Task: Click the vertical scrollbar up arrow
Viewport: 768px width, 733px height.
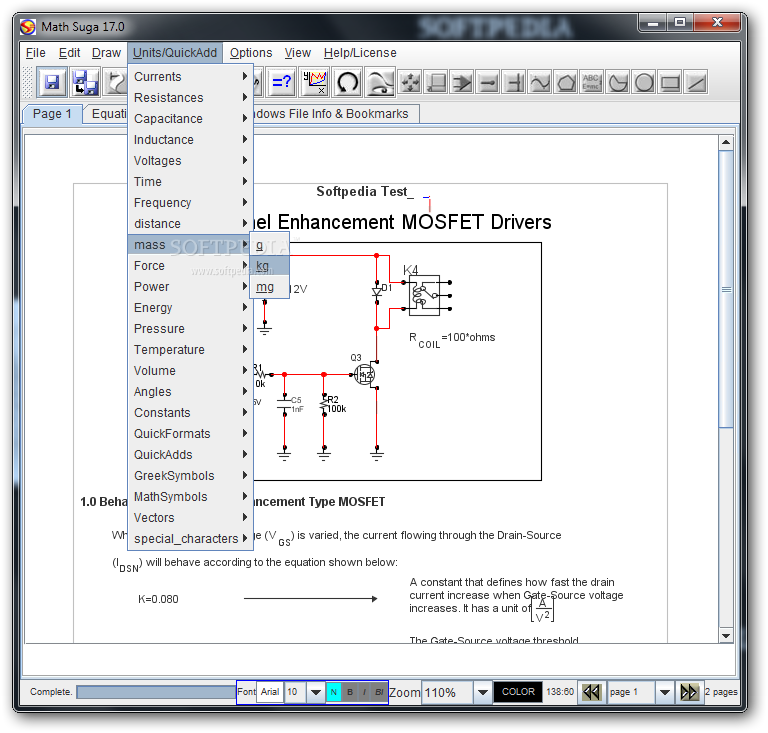Action: pos(726,142)
